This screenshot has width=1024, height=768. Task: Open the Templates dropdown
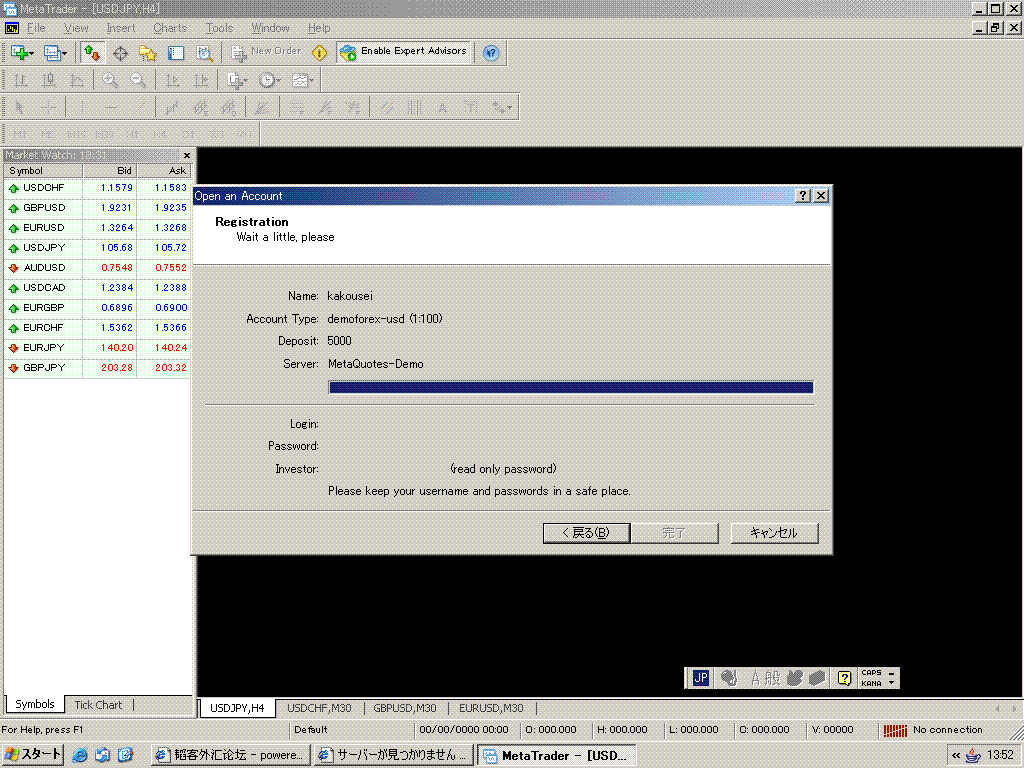(302, 80)
